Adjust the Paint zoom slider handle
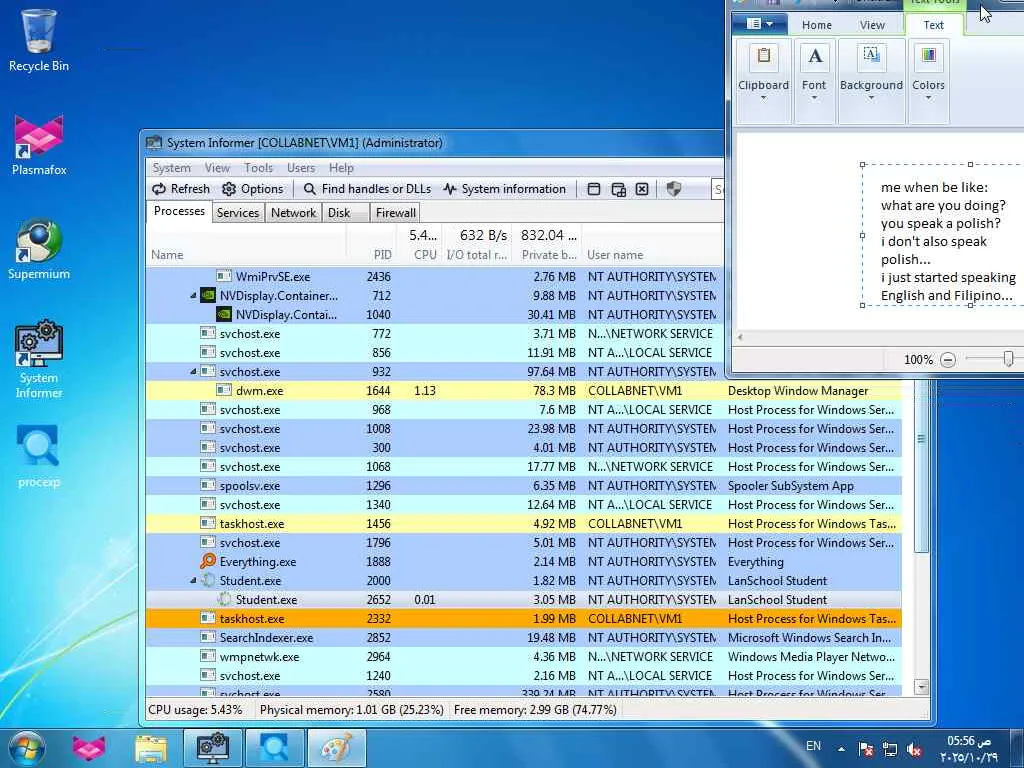 pos(1008,359)
